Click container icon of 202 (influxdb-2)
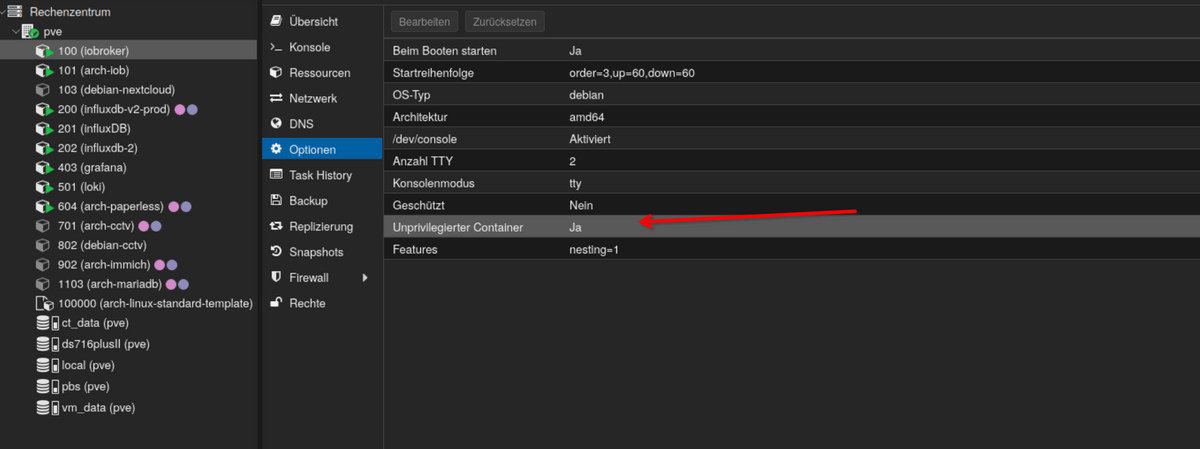 click(x=44, y=148)
